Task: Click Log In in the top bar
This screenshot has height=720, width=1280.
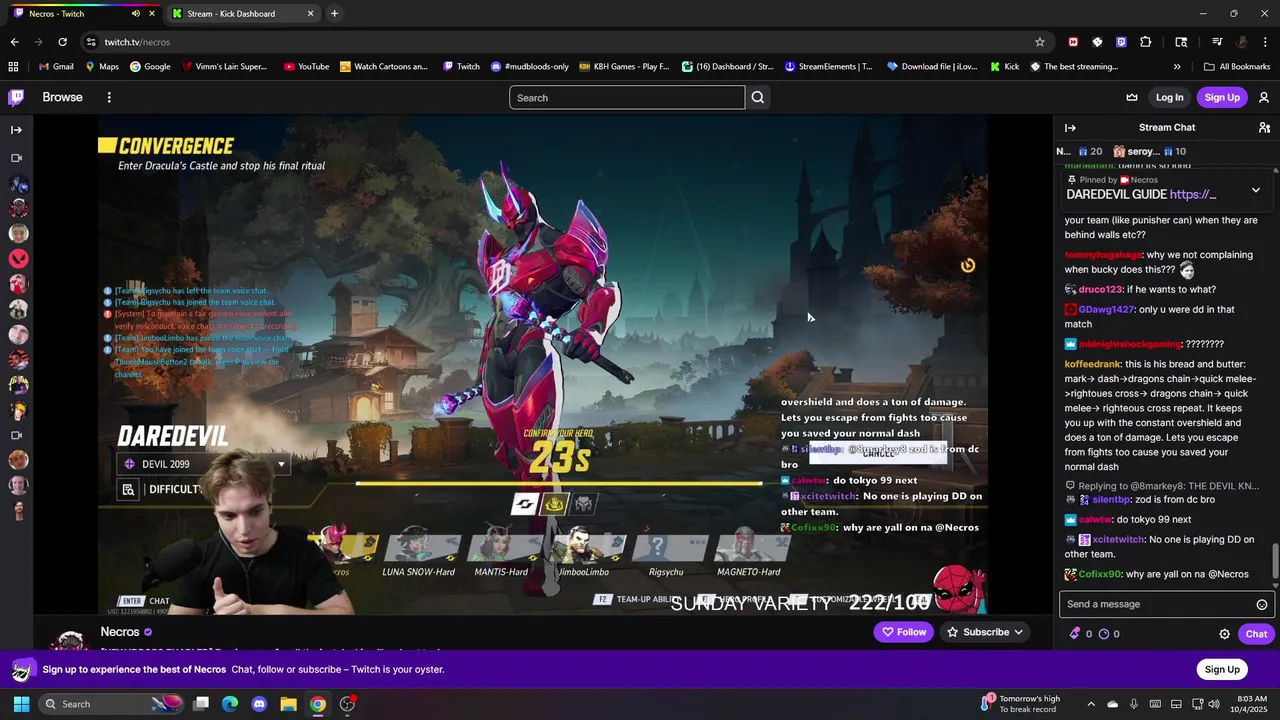Action: pyautogui.click(x=1169, y=97)
